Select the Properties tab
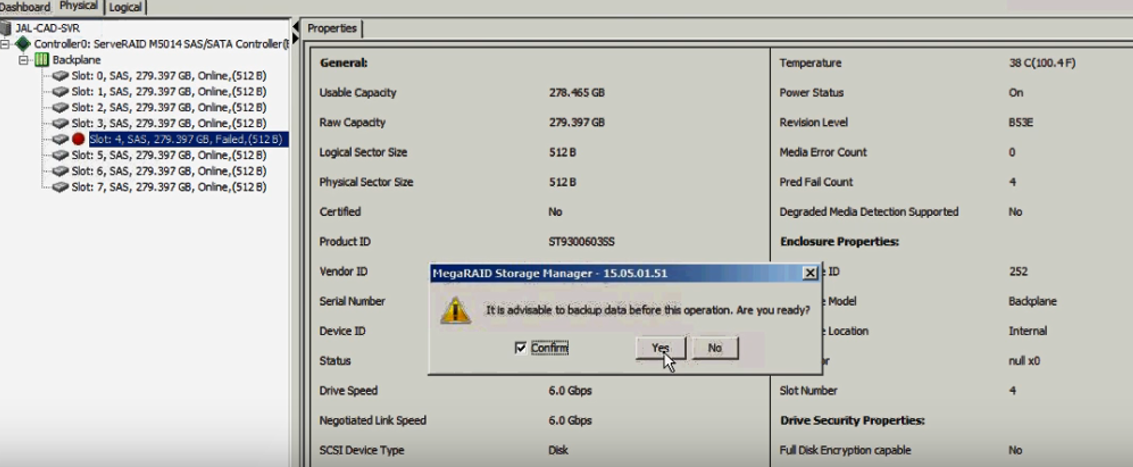The height and width of the screenshot is (467, 1133). [332, 28]
